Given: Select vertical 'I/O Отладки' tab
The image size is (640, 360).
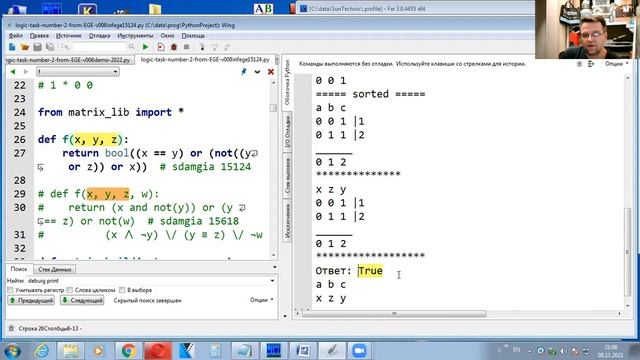Looking at the screenshot, I should (287, 132).
